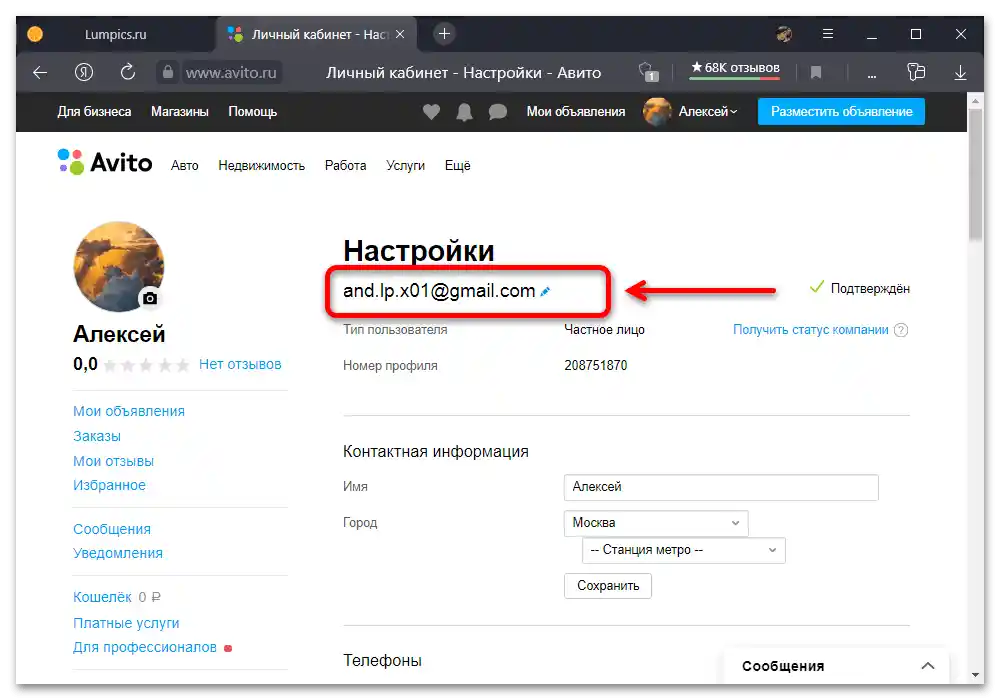Open the Станция метро dropdown
Image resolution: width=1000 pixels, height=700 pixels.
[684, 551]
